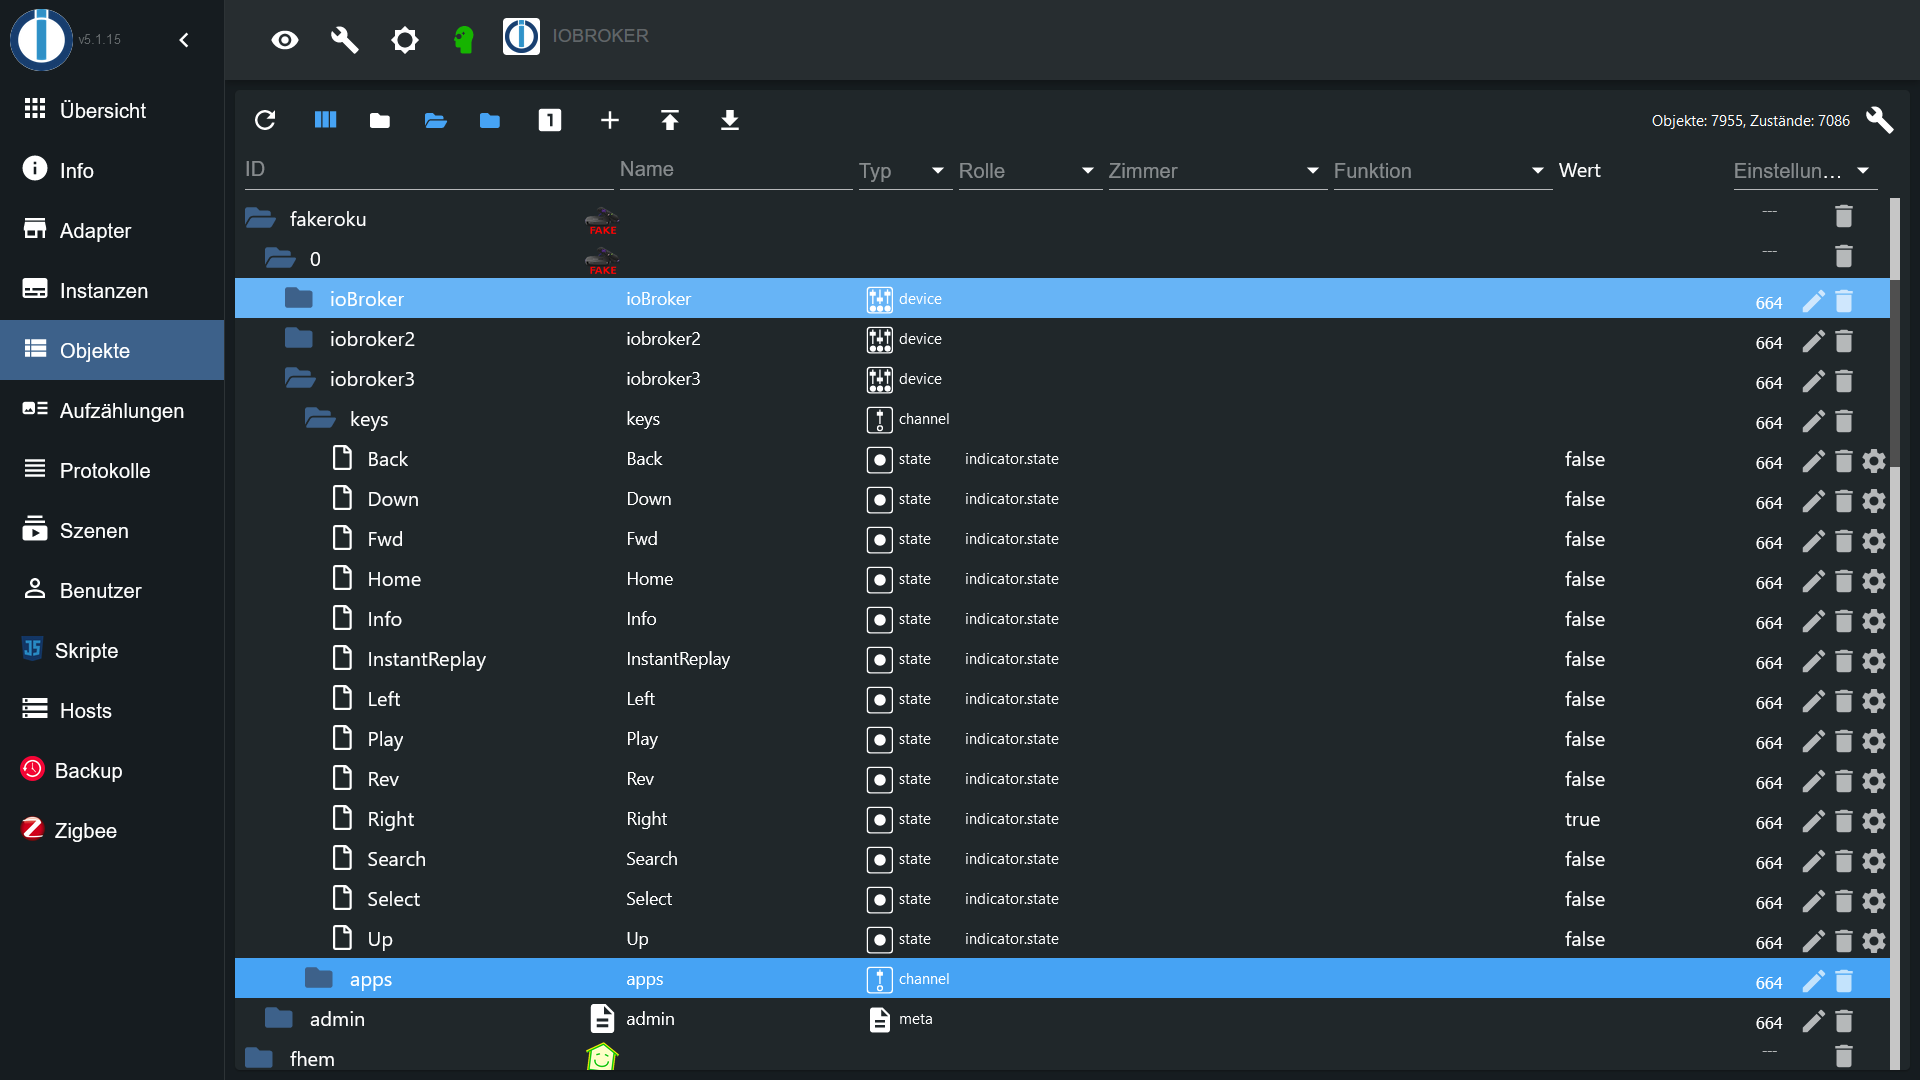1920x1080 pixels.
Task: Add a new object with plus icon
Action: click(610, 120)
